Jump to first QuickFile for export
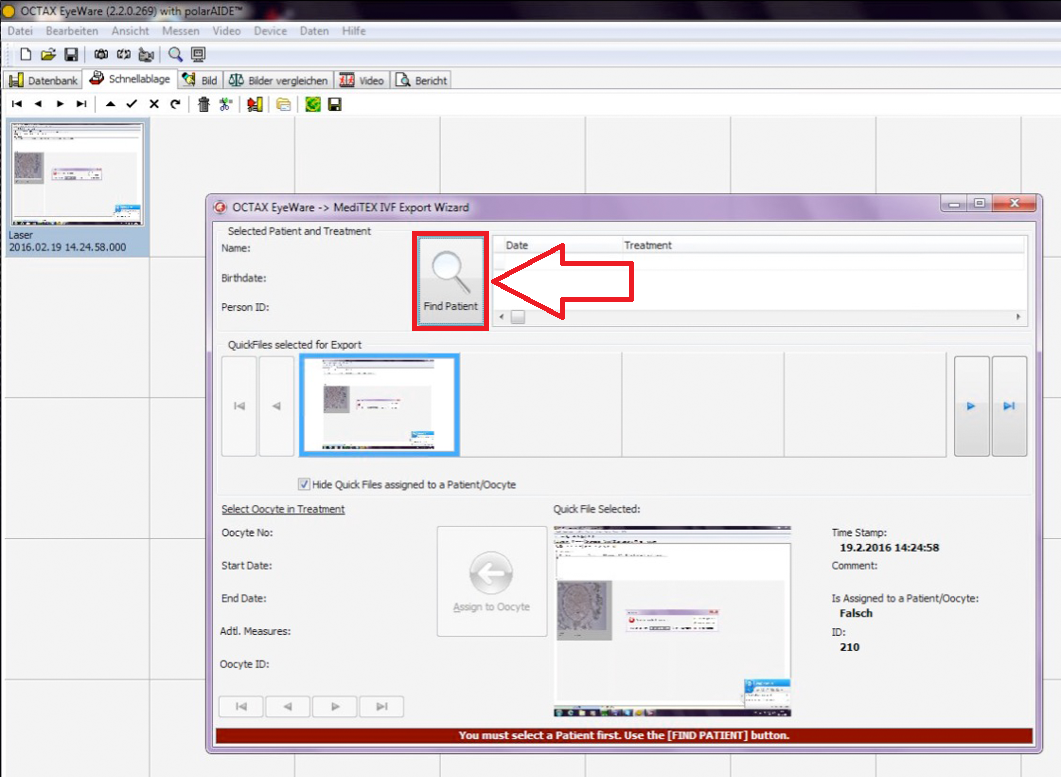This screenshot has height=777, width=1061. (239, 406)
